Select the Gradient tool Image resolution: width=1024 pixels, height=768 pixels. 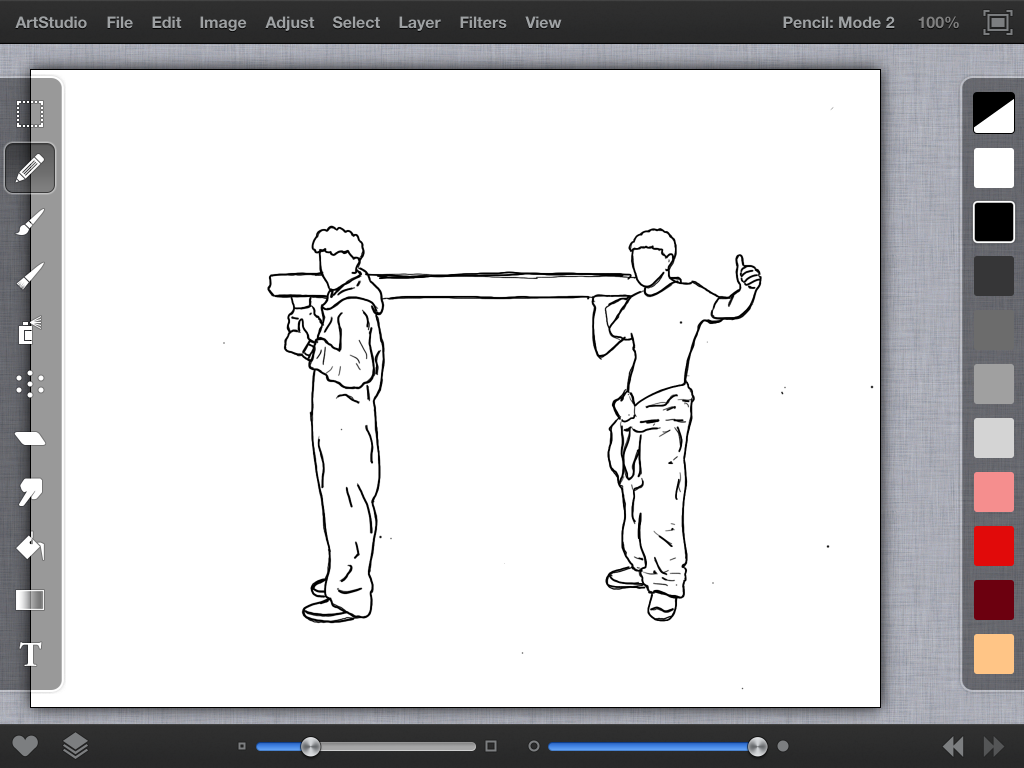point(30,600)
